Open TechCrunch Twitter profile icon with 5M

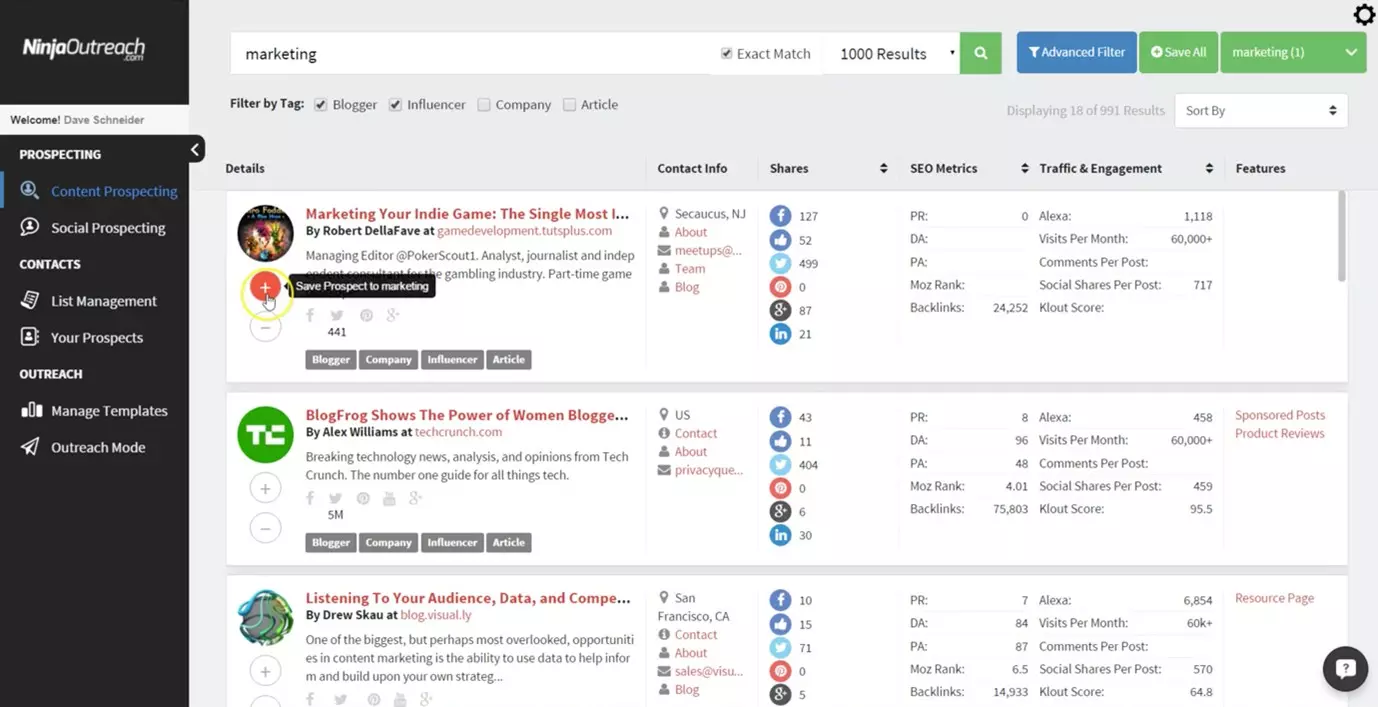336,498
